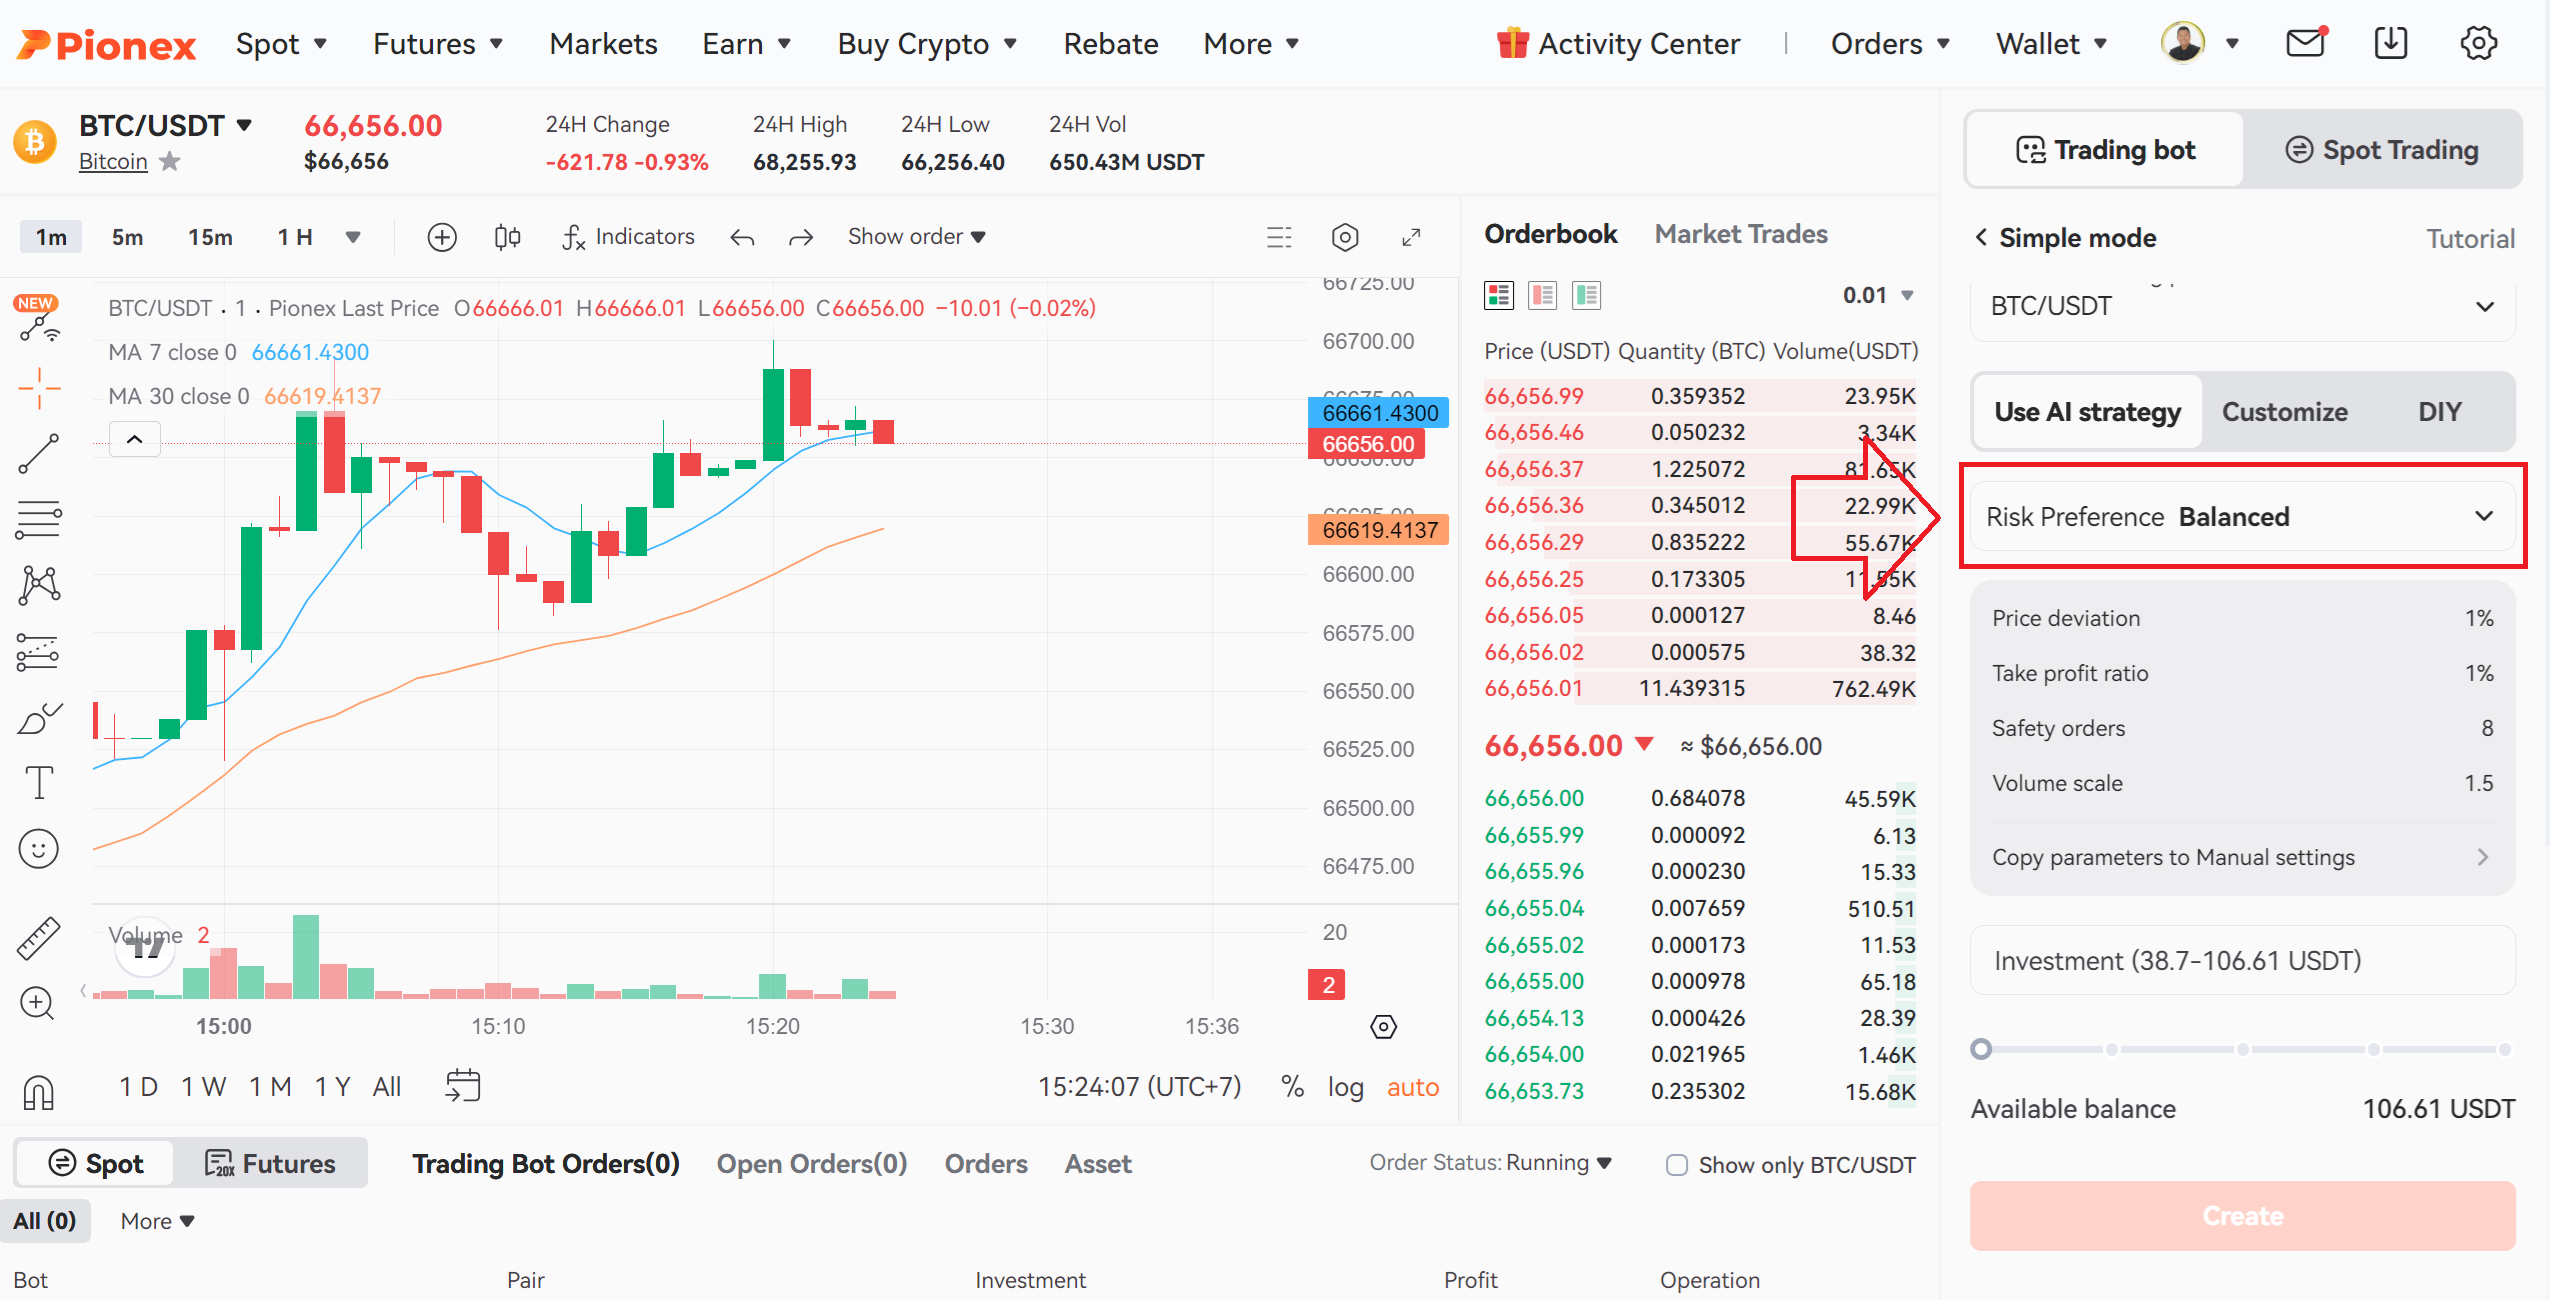Toggle the magnet snap tool
The image size is (2550, 1300).
39,1092
